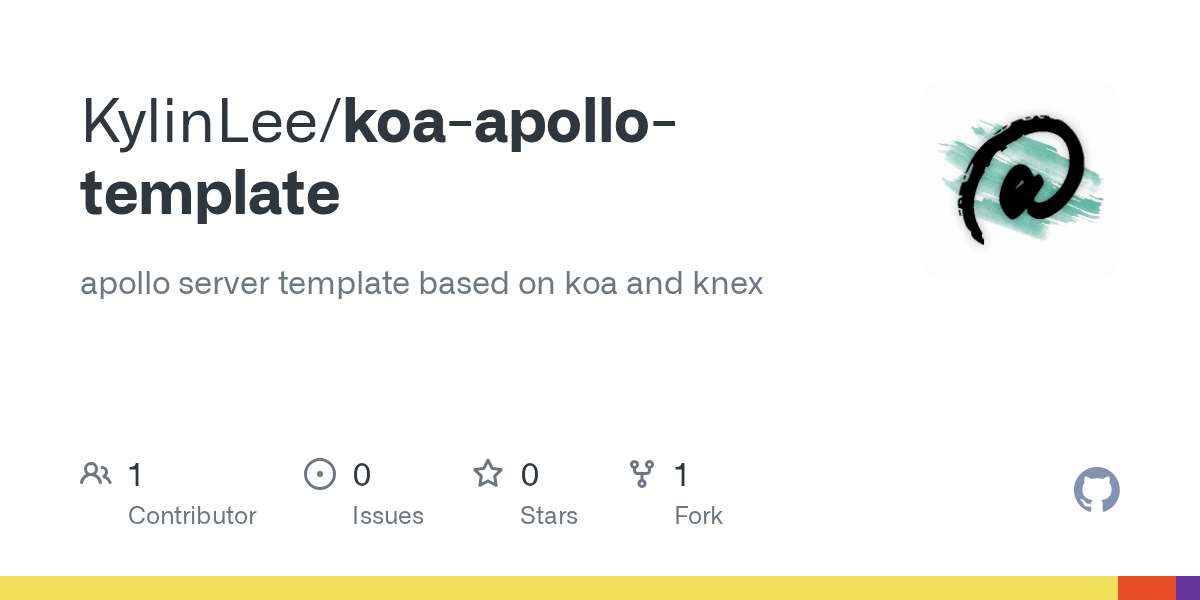This screenshot has width=1200, height=600.
Task: Click the stars count number 0
Action: pyautogui.click(x=530, y=475)
